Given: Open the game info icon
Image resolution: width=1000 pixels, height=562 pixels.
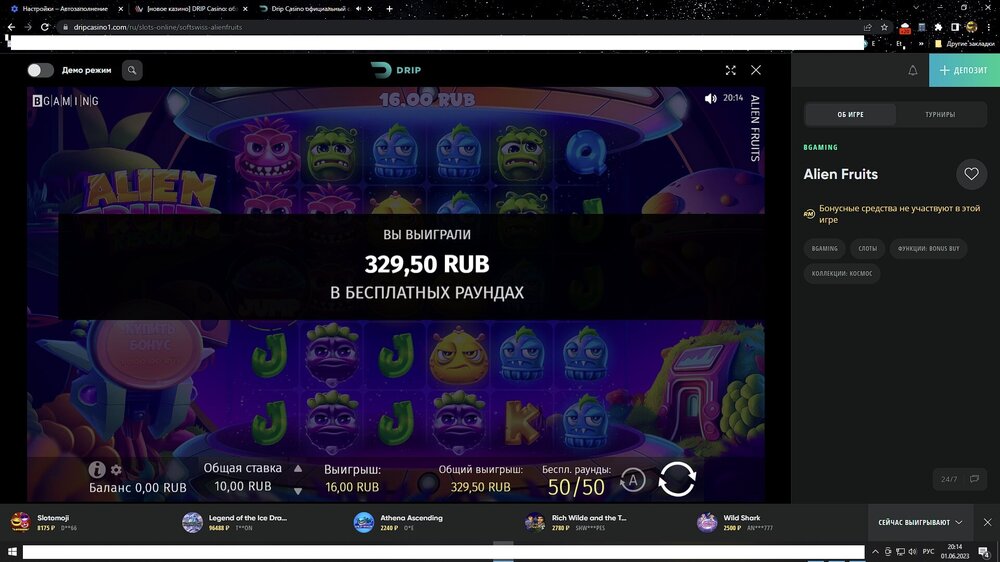Looking at the screenshot, I should tap(96, 470).
